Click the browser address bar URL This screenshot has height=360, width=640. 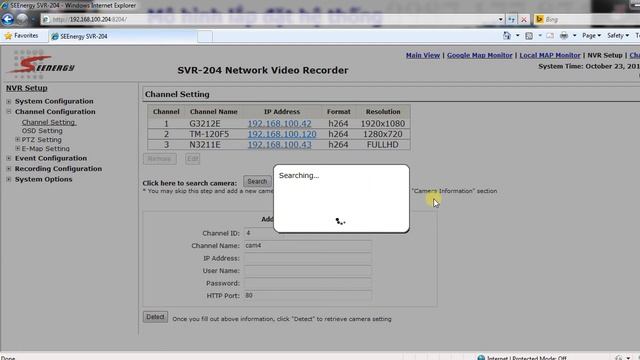[x=90, y=19]
